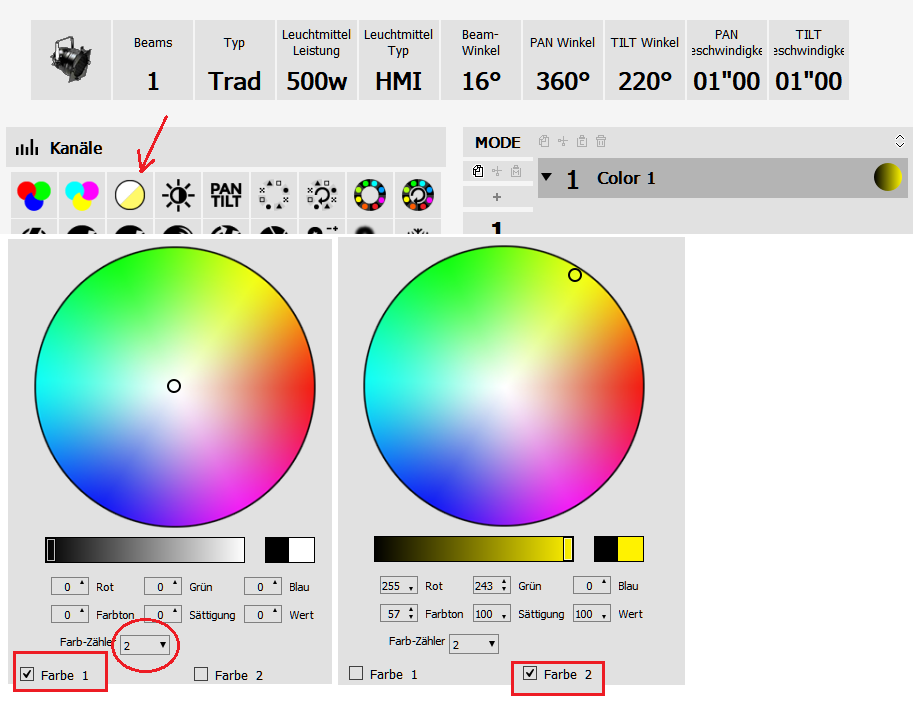The width and height of the screenshot is (913, 705).
Task: Add the PAN TILT channel
Action: coord(226,195)
